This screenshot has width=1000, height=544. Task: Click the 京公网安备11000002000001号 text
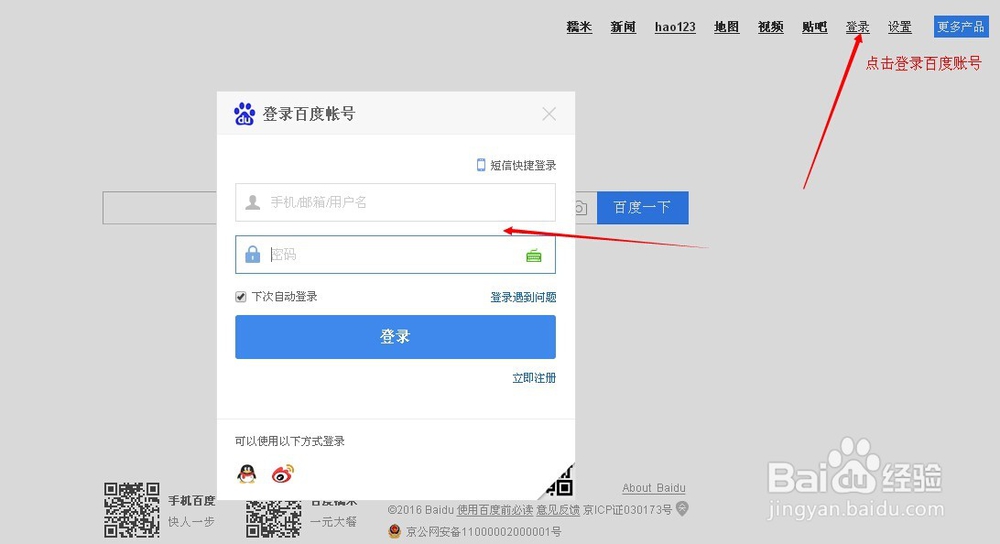(x=483, y=532)
